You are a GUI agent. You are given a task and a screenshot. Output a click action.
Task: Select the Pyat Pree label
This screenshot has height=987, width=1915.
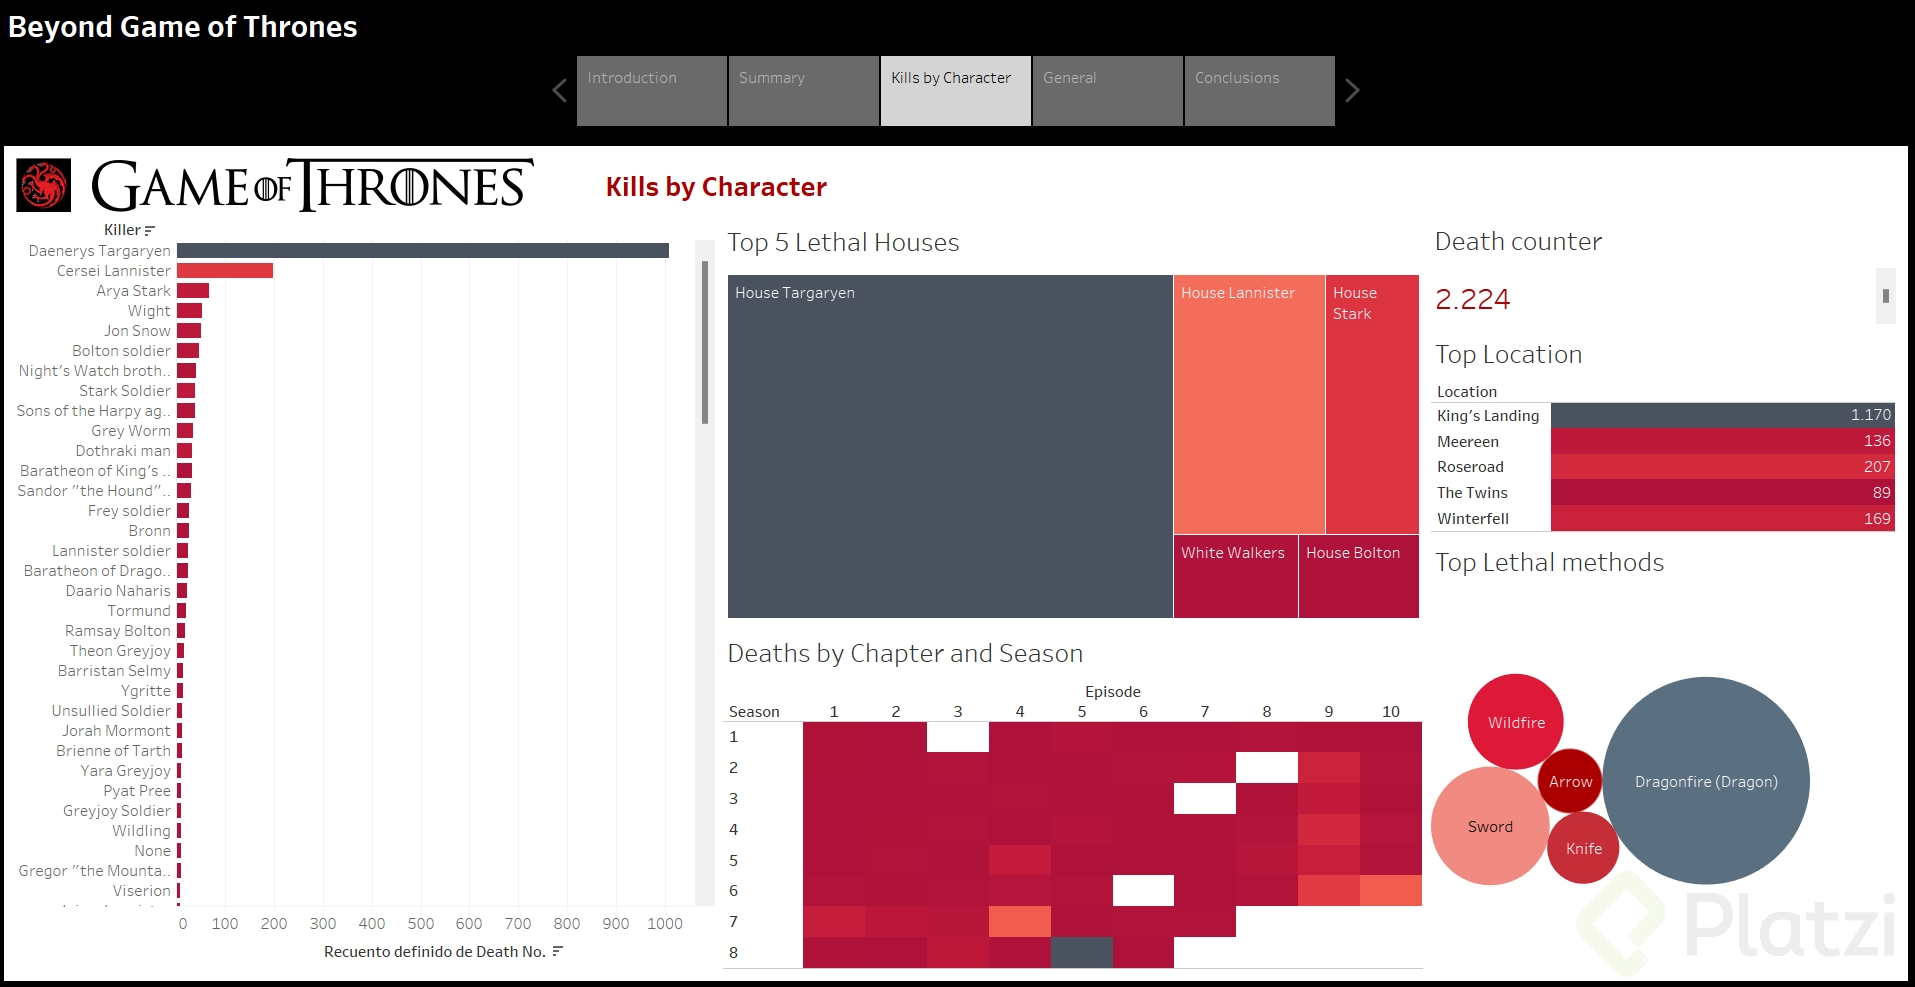[137, 791]
